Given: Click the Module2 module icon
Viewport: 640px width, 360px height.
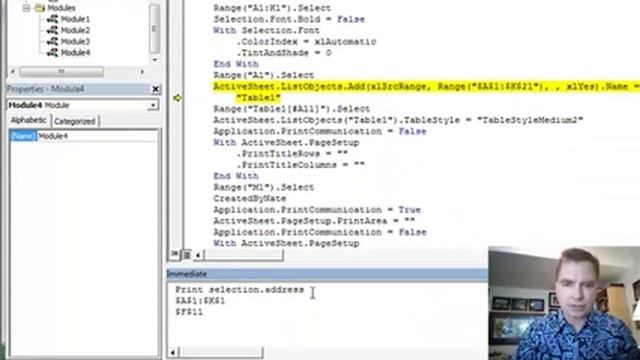Looking at the screenshot, I should point(52,30).
